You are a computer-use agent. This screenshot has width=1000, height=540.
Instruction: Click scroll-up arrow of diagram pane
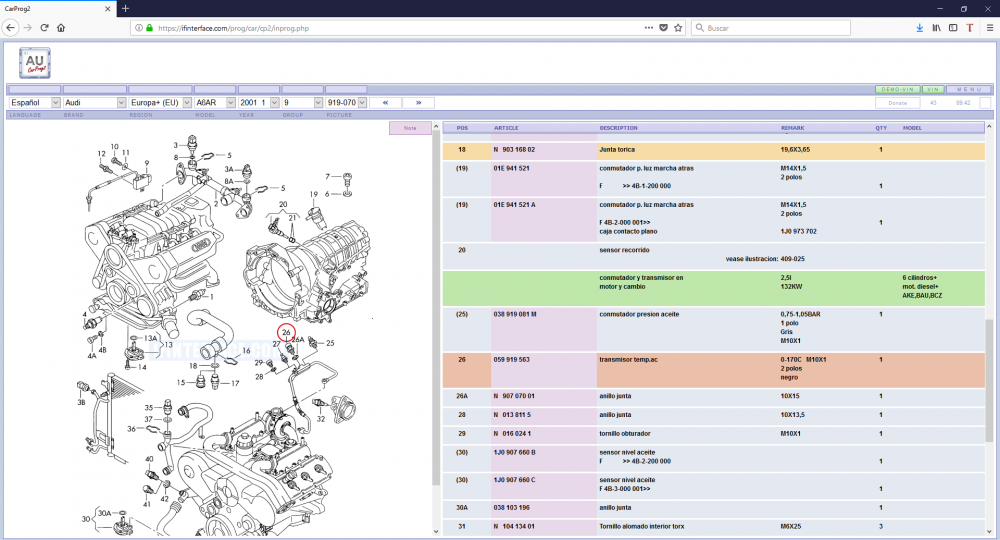coord(436,126)
